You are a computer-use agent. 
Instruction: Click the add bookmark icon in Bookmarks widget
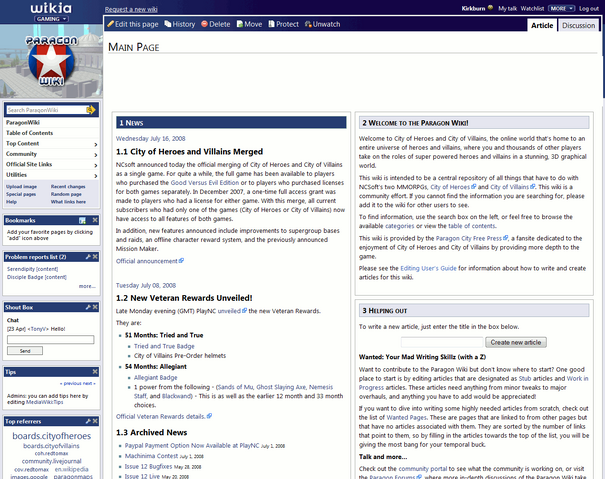[82, 220]
